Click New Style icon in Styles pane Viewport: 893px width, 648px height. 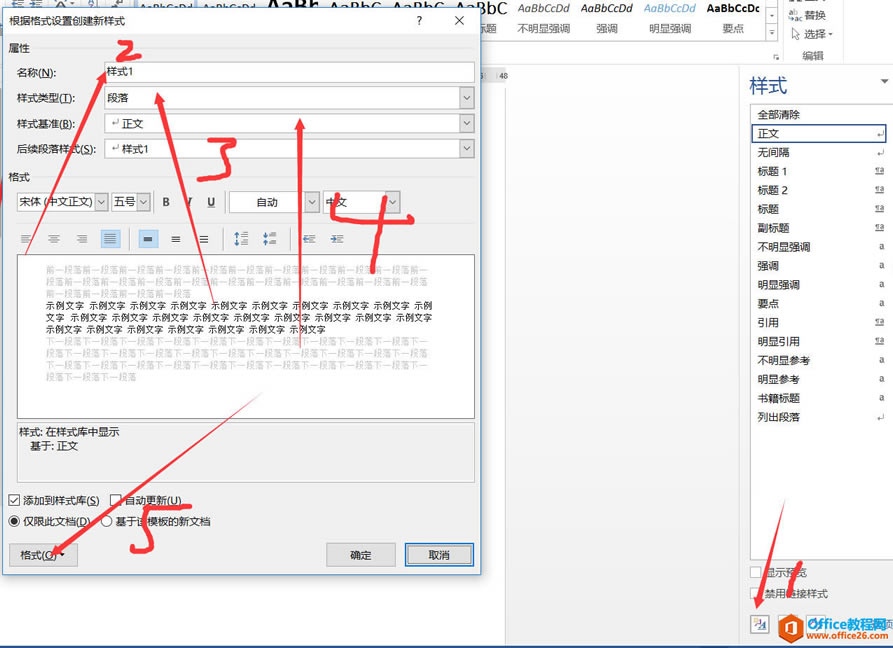click(x=760, y=625)
